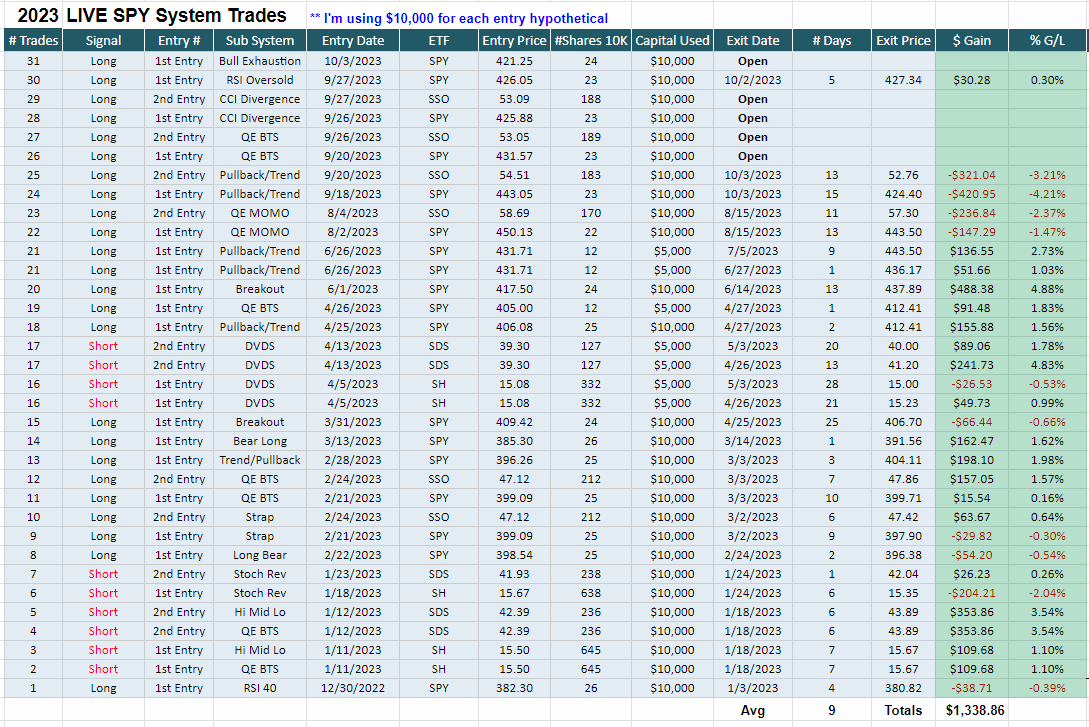Select the '$ Gain' column header
The width and height of the screenshot is (1089, 727).
[x=972, y=41]
